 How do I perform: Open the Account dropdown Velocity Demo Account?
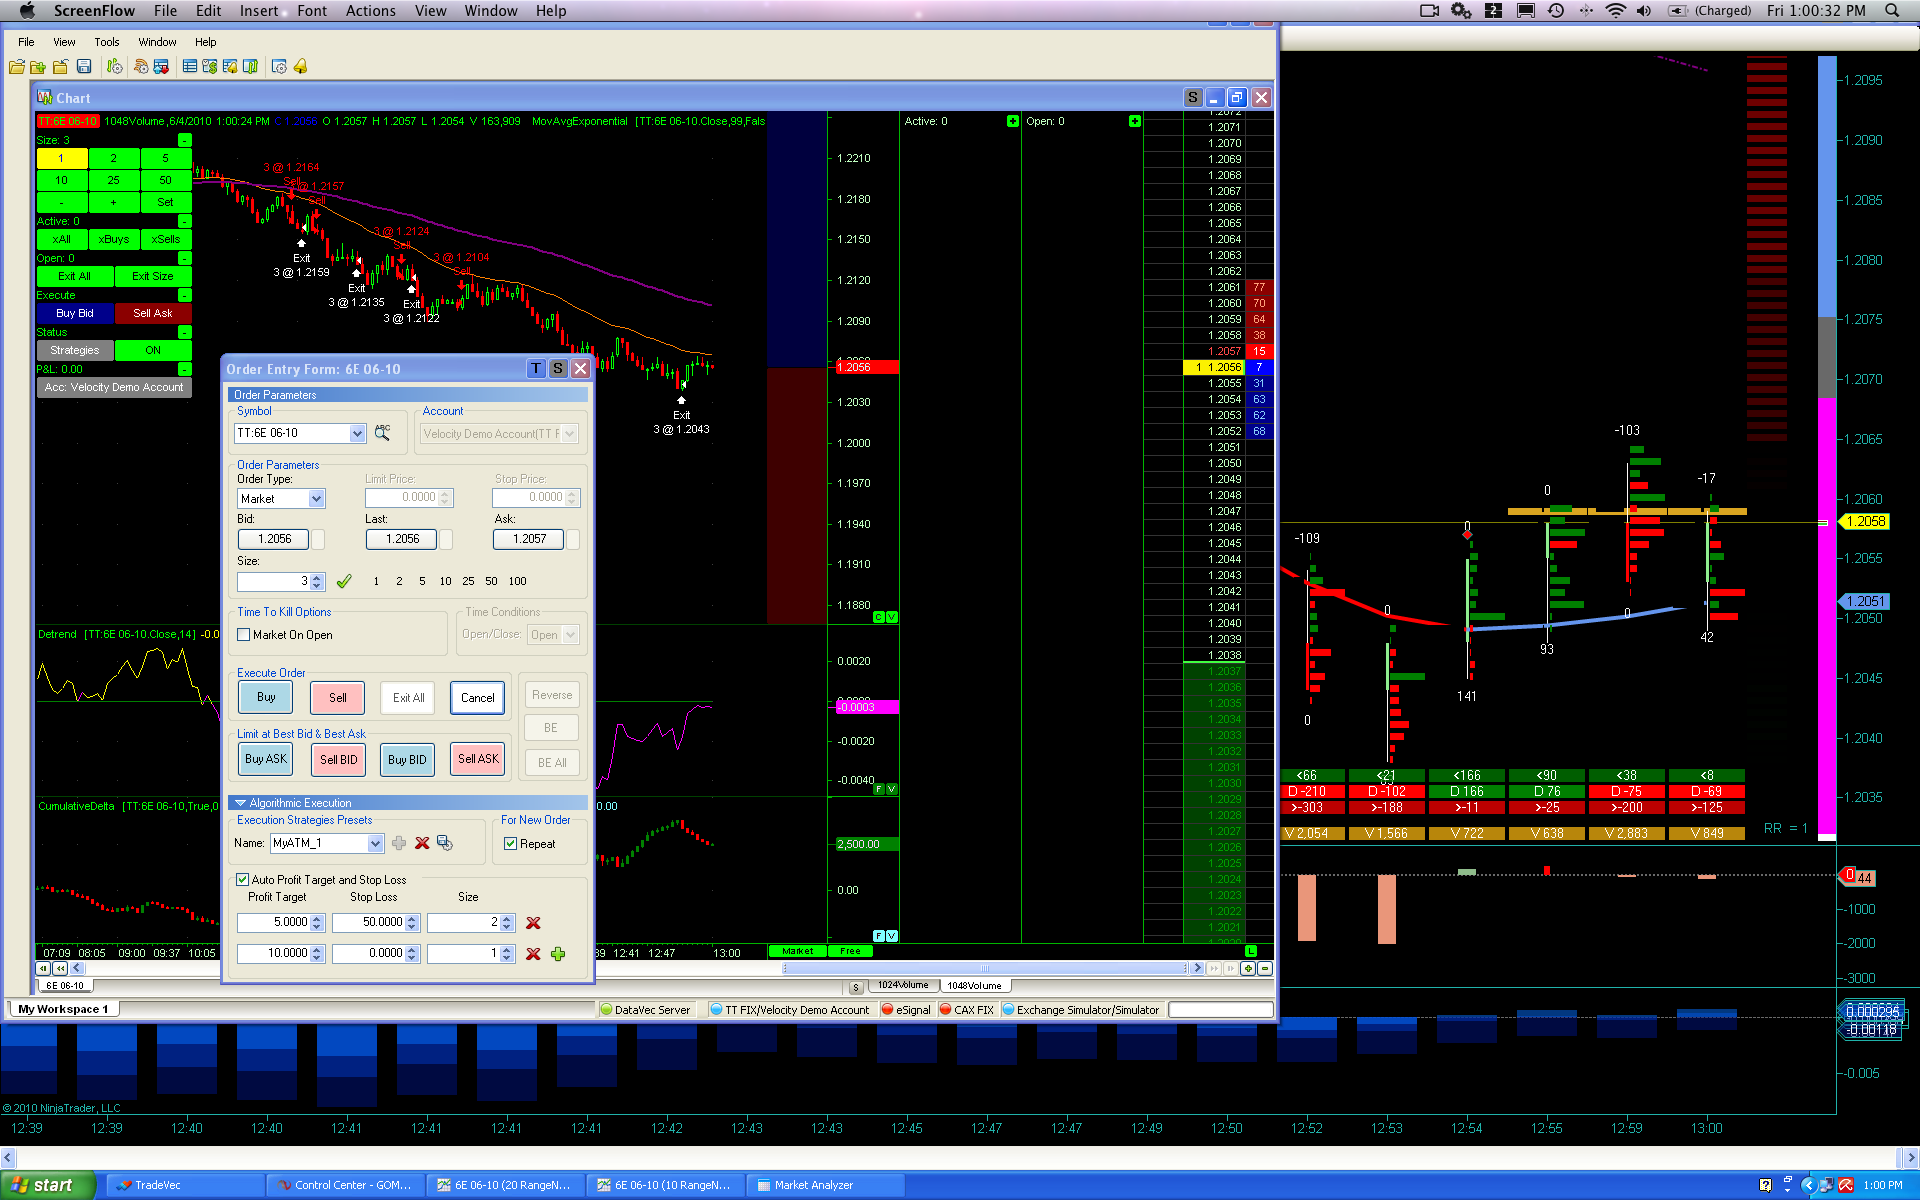click(569, 434)
